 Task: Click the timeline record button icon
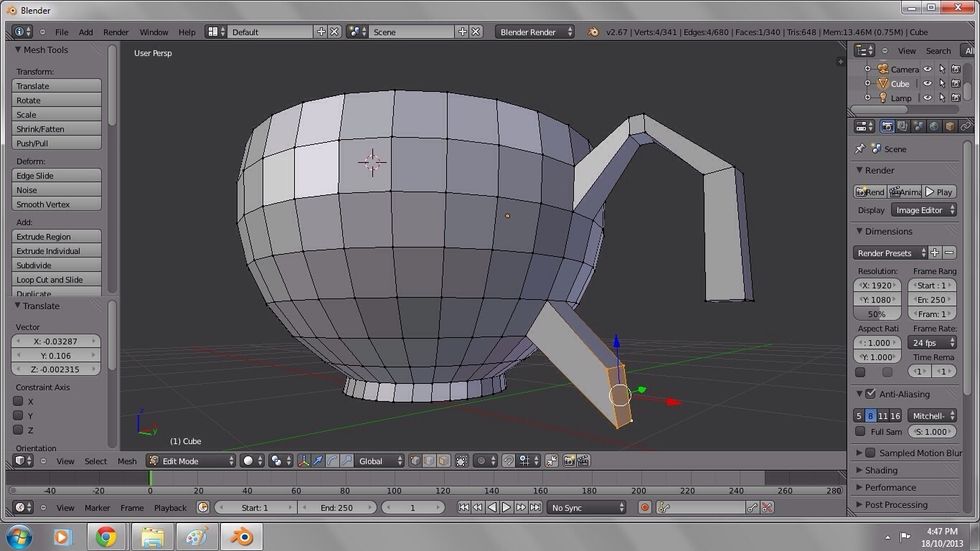(x=645, y=508)
